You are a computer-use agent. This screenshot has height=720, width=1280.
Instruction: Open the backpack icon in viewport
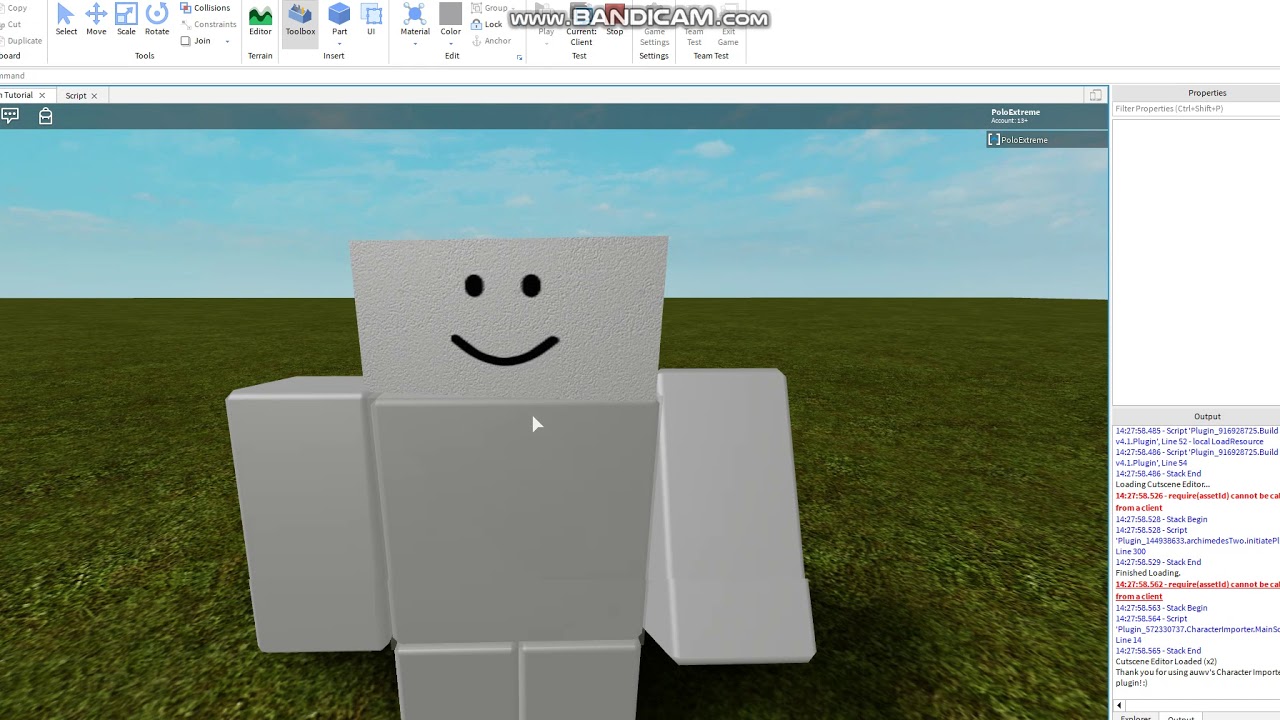(x=45, y=116)
